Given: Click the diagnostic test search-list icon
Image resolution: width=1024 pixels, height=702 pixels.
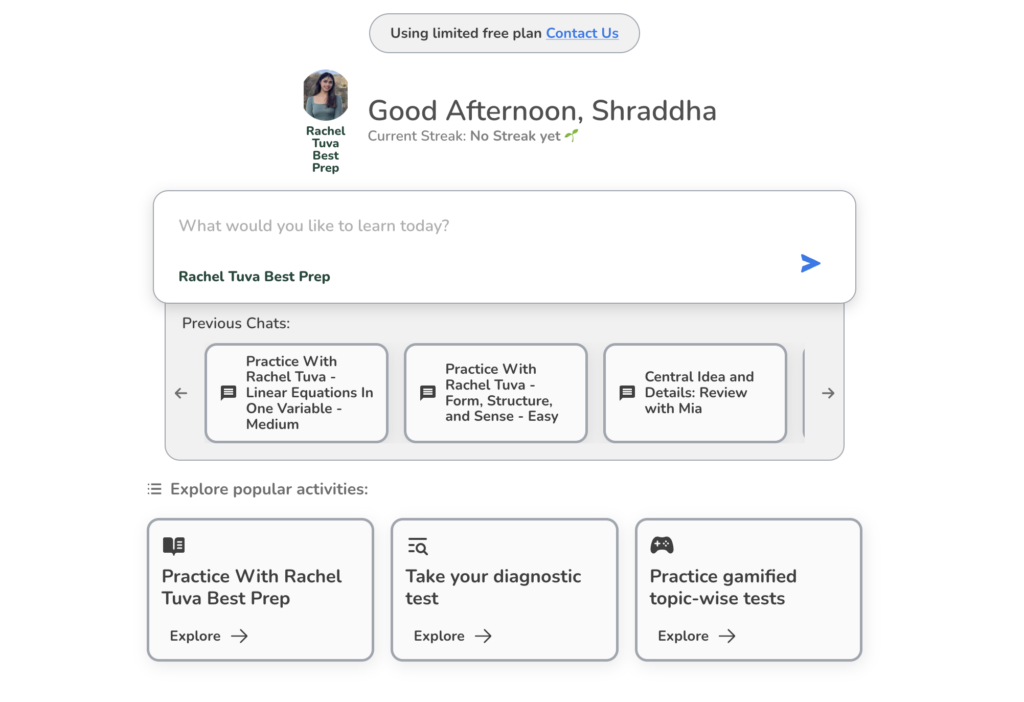Looking at the screenshot, I should point(417,546).
